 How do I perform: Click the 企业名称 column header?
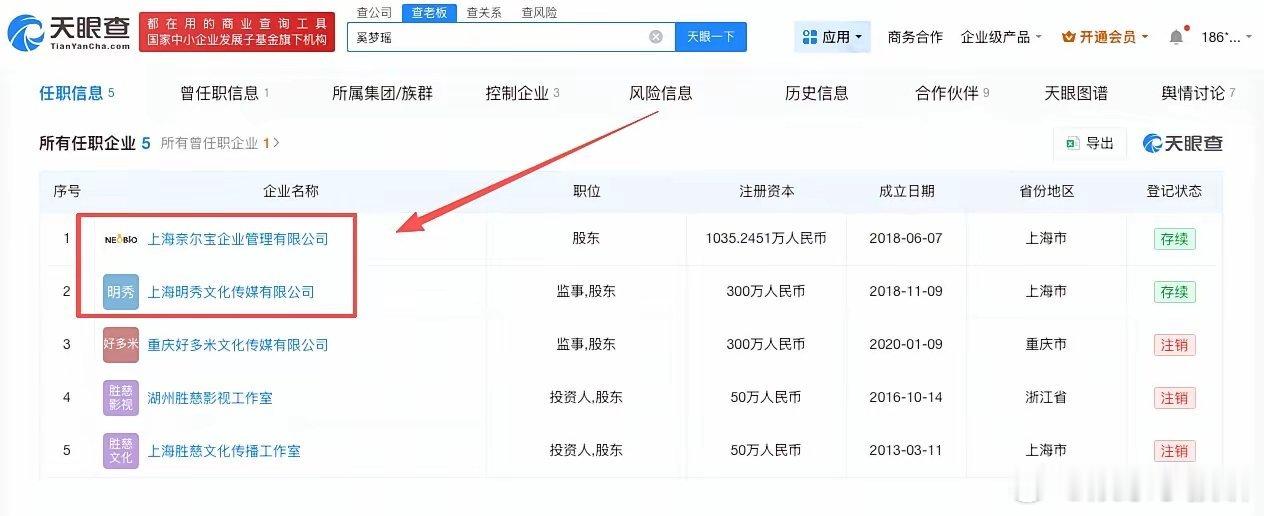click(291, 191)
